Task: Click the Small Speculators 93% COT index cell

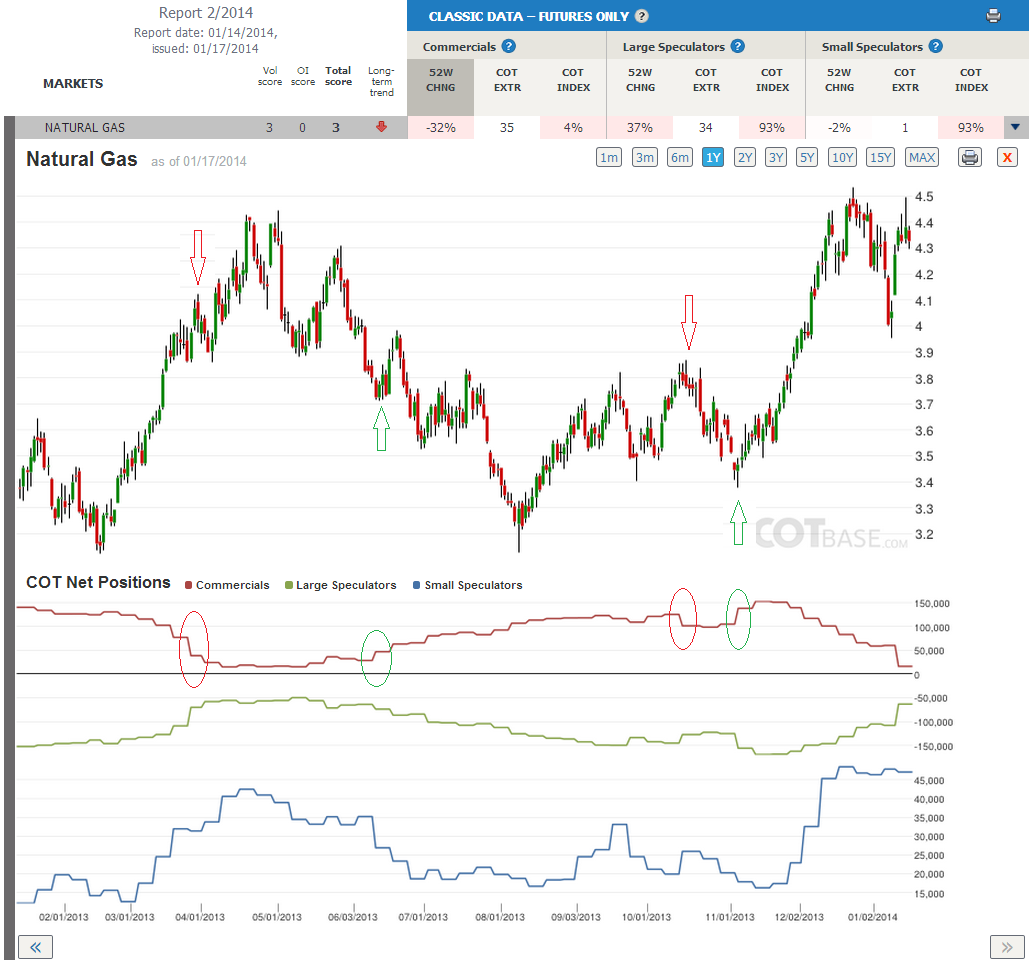Action: click(x=971, y=127)
